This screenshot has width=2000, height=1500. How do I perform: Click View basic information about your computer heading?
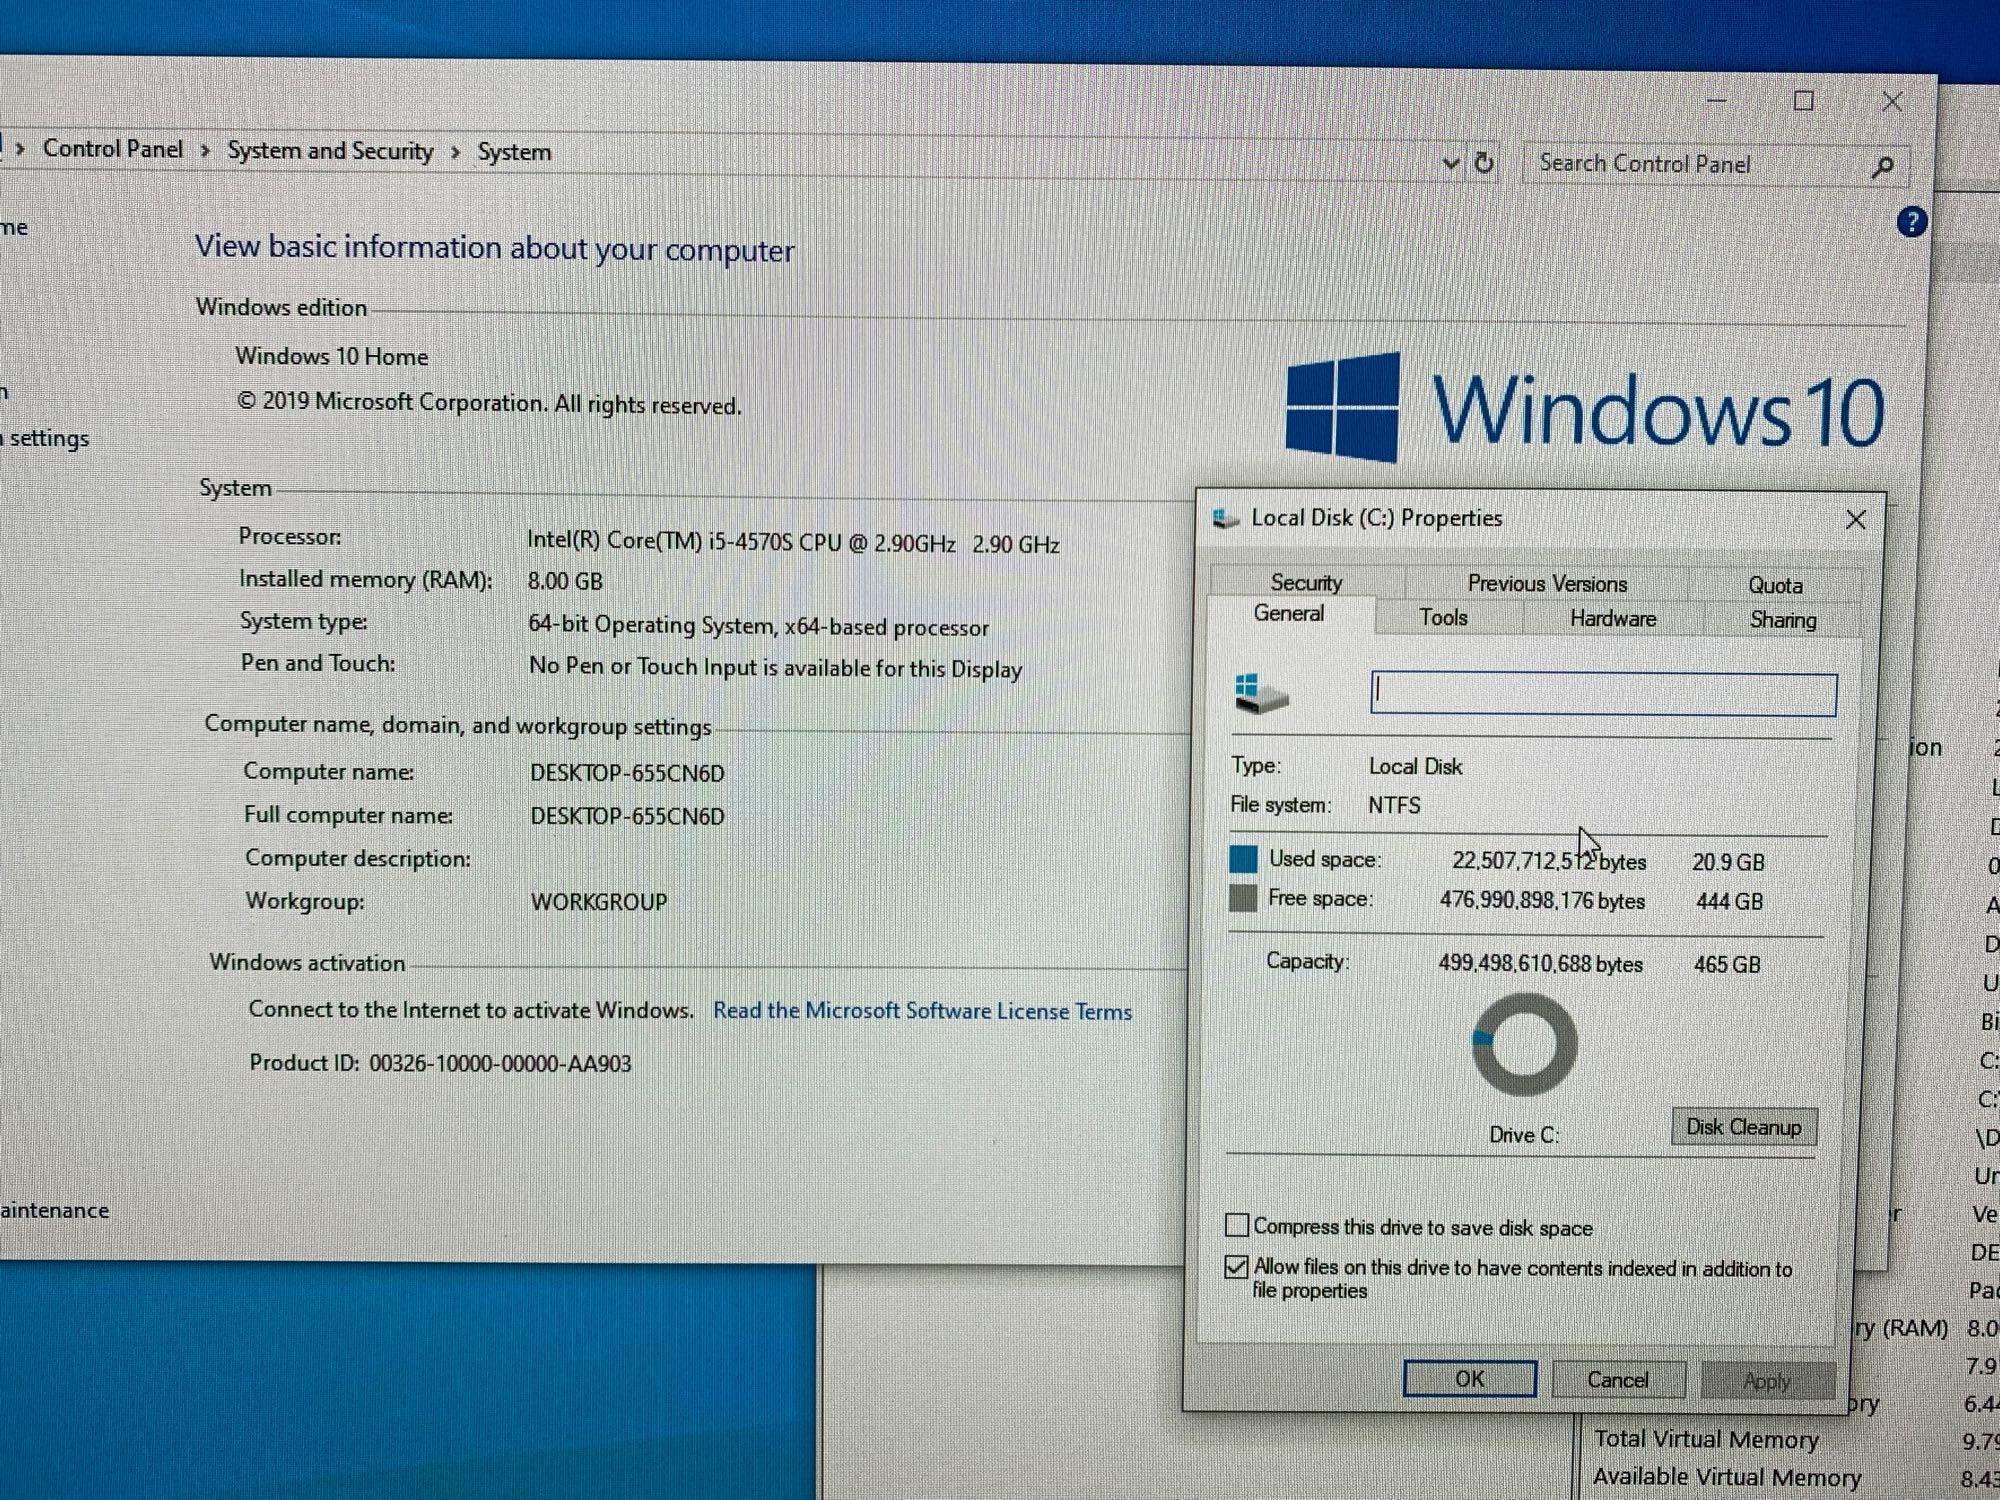(x=495, y=247)
